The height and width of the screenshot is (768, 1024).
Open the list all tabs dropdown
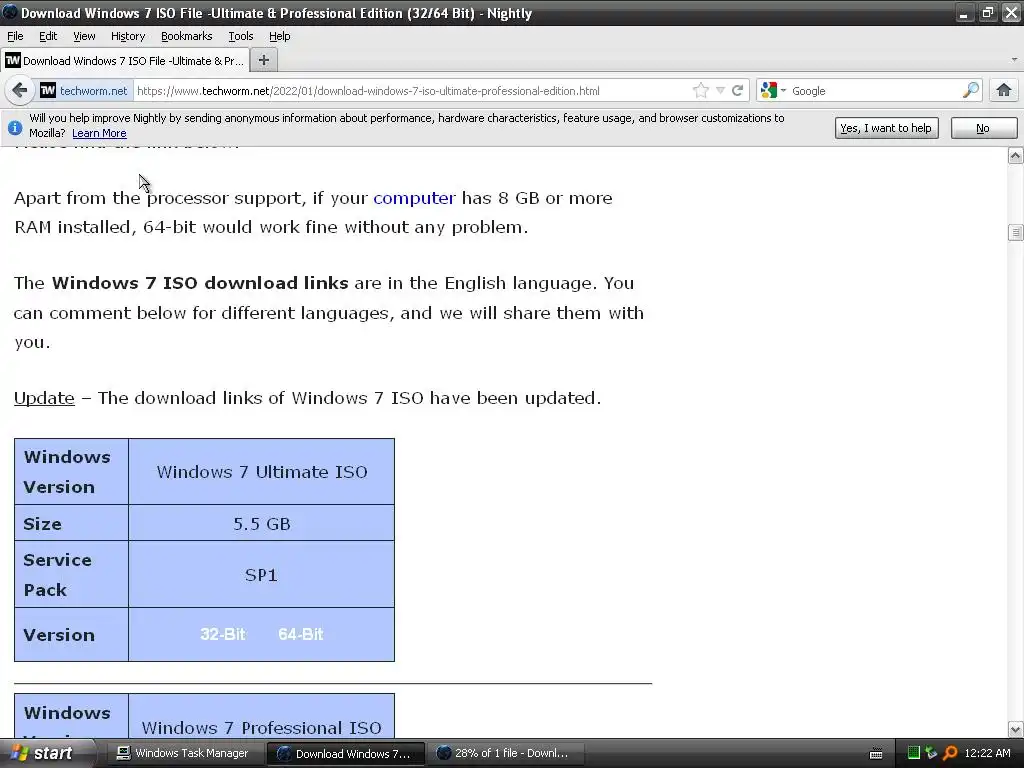coord(1014,59)
